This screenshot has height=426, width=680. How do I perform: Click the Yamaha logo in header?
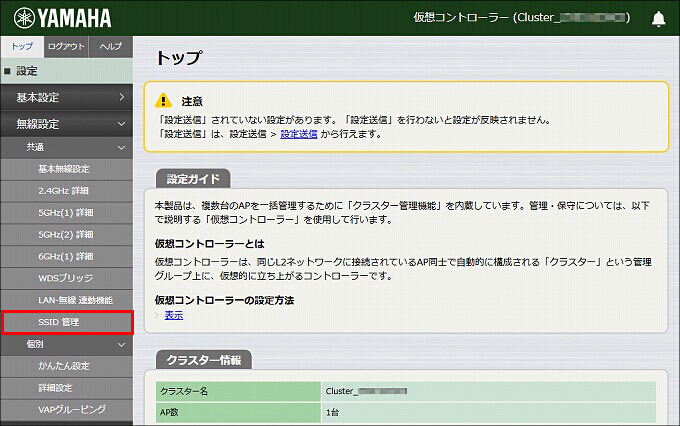(x=62, y=18)
